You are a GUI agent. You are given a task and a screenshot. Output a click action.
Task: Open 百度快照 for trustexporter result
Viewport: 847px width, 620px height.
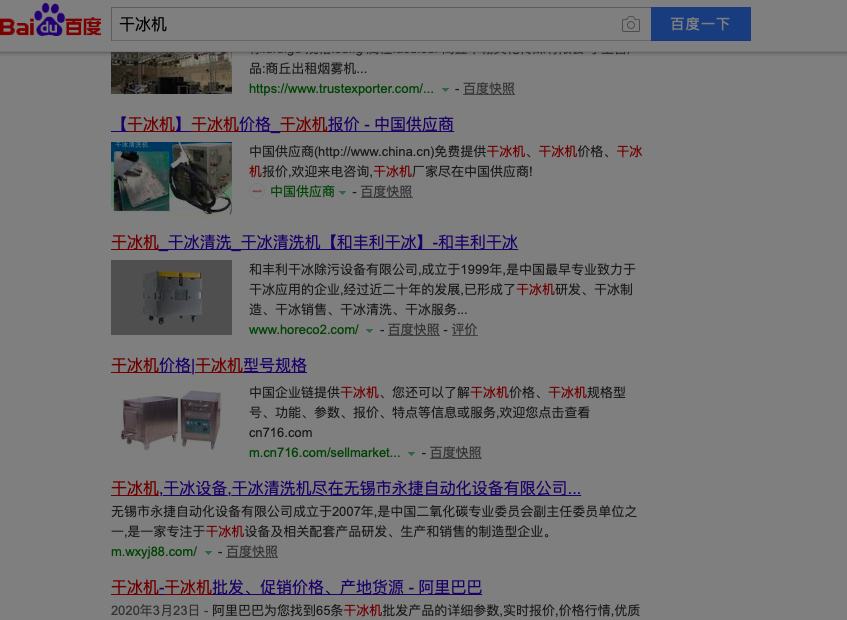(x=489, y=89)
